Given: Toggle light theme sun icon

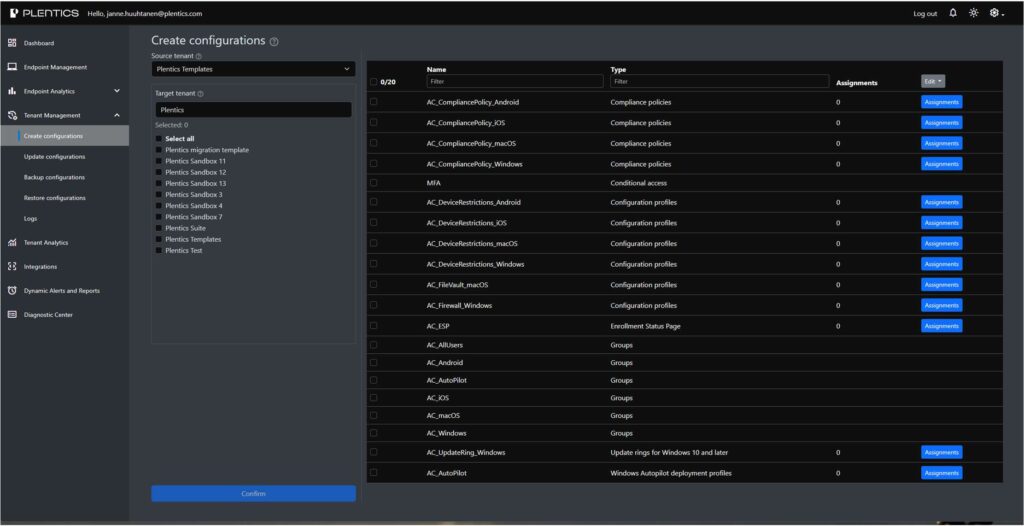Looking at the screenshot, I should coord(973,13).
